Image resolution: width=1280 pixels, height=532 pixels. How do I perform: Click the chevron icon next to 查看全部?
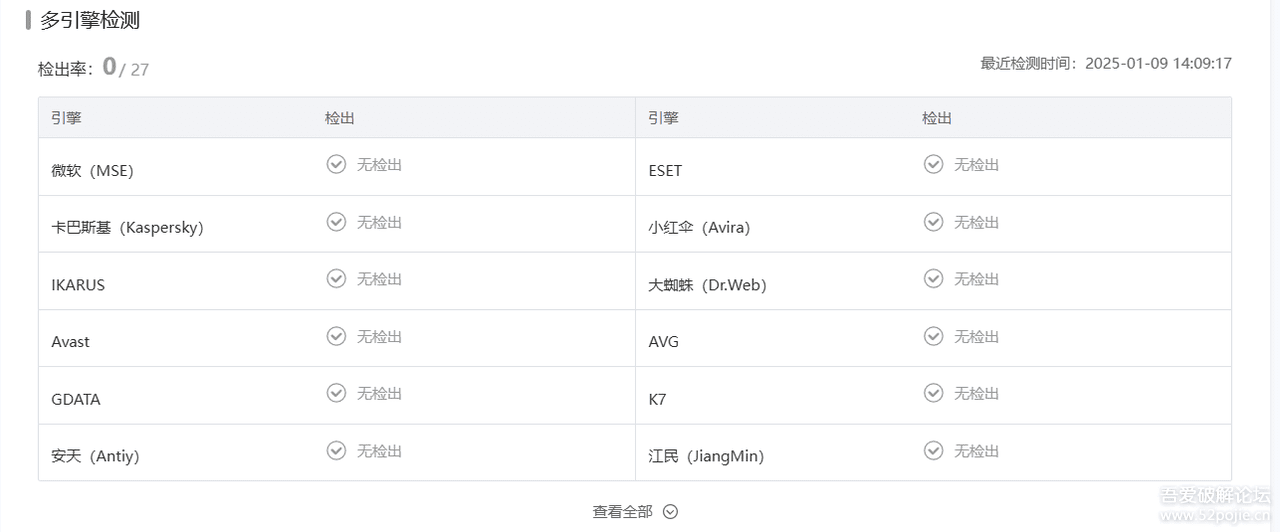pos(670,512)
